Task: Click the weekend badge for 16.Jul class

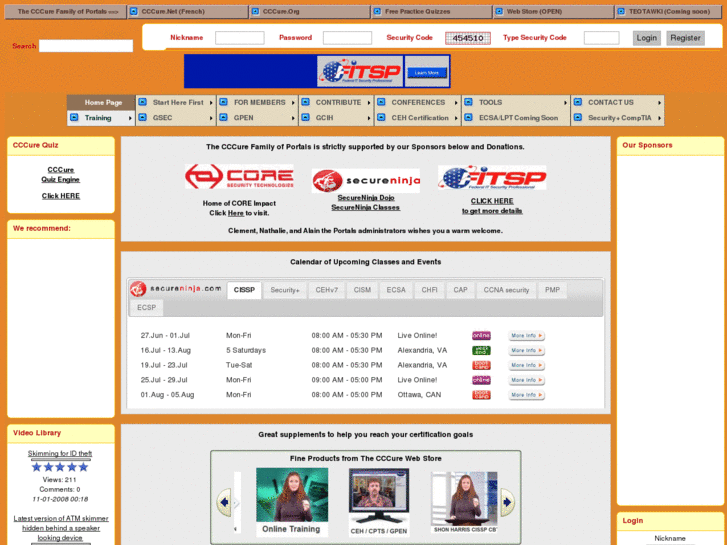Action: (x=481, y=350)
